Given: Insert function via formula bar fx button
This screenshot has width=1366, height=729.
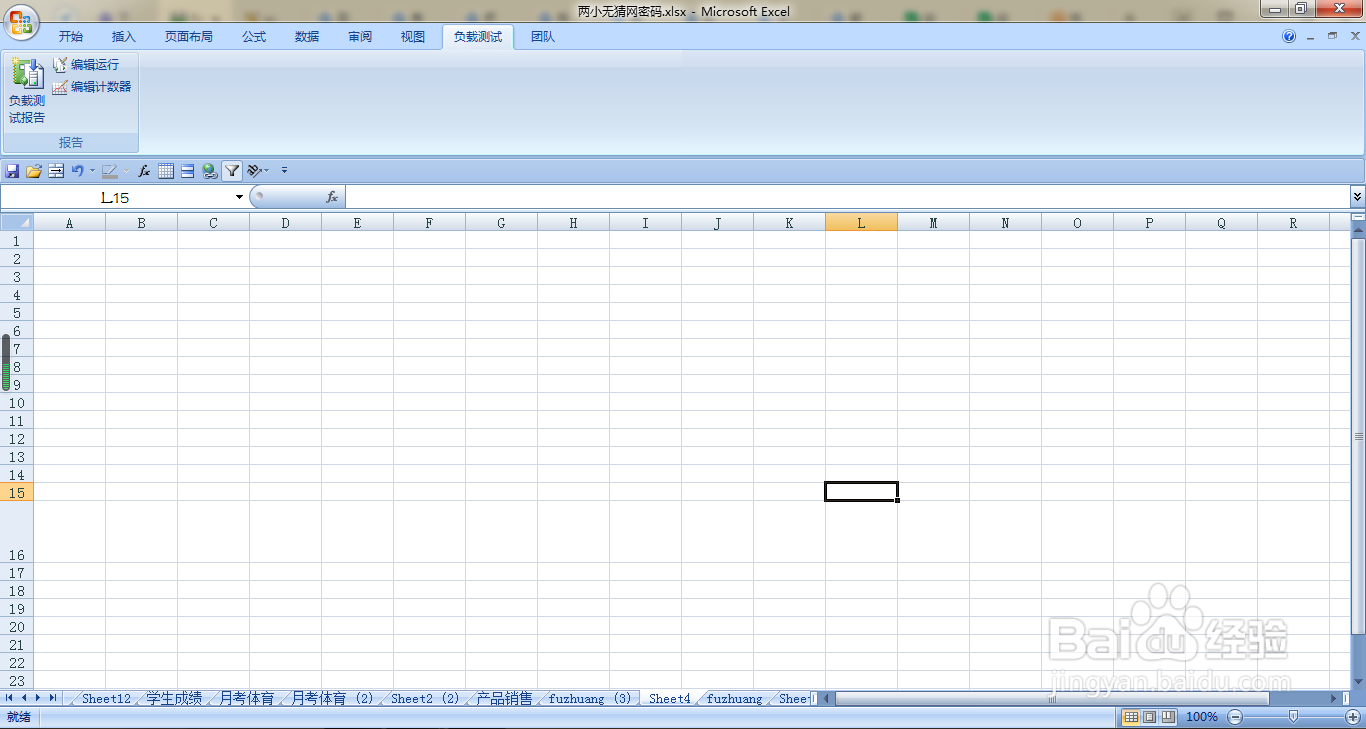Looking at the screenshot, I should 332,197.
